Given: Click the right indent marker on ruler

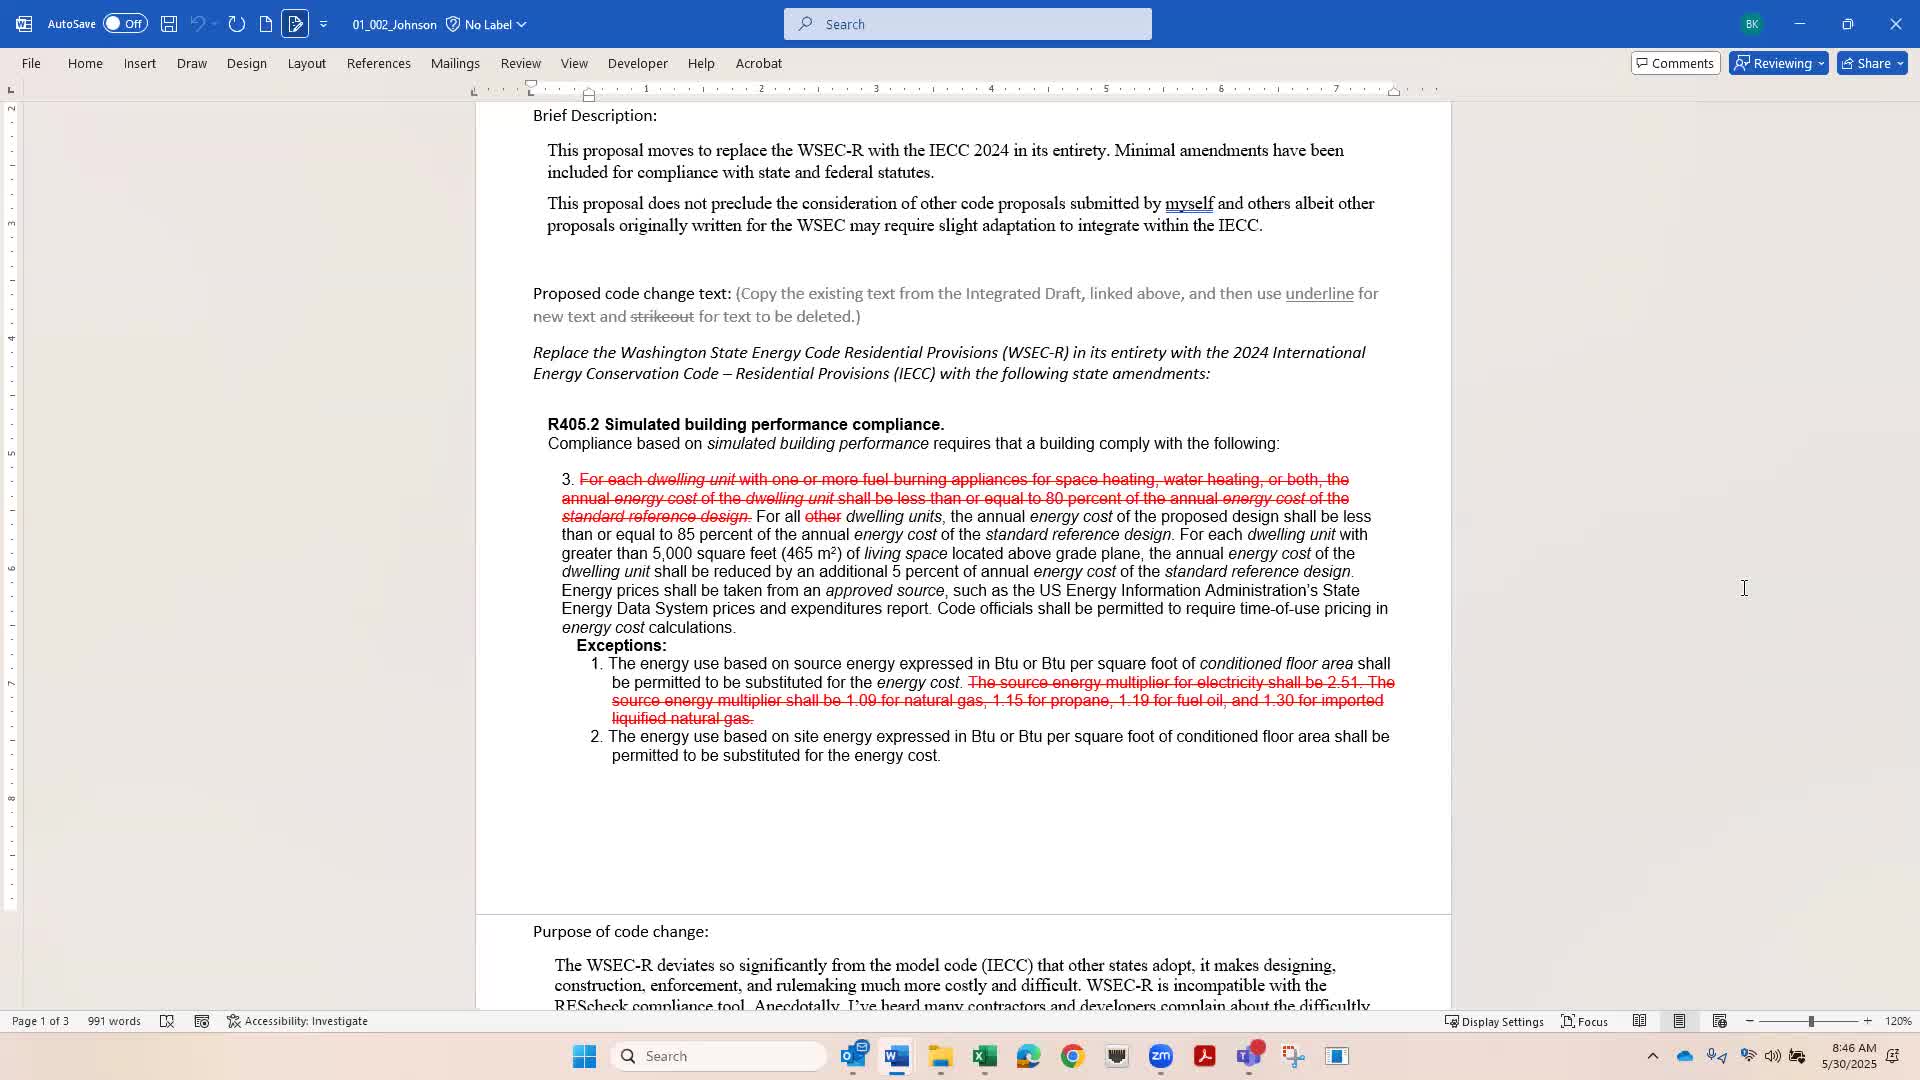Looking at the screenshot, I should (x=1394, y=91).
